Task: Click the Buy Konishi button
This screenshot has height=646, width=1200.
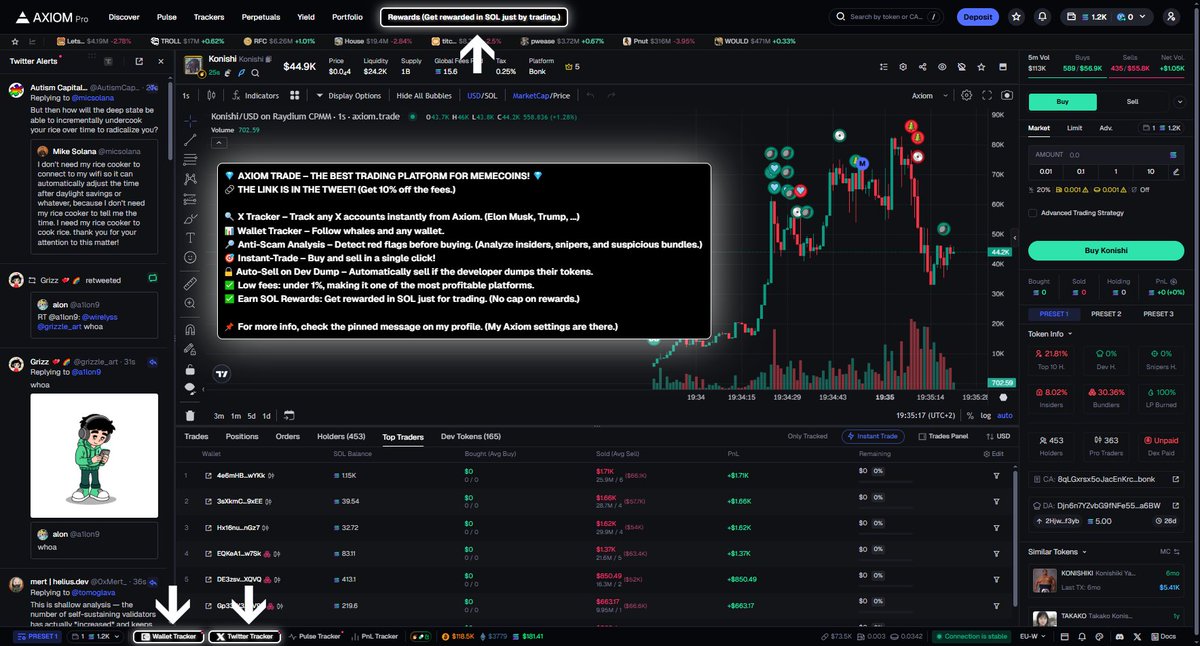Action: [x=1106, y=250]
